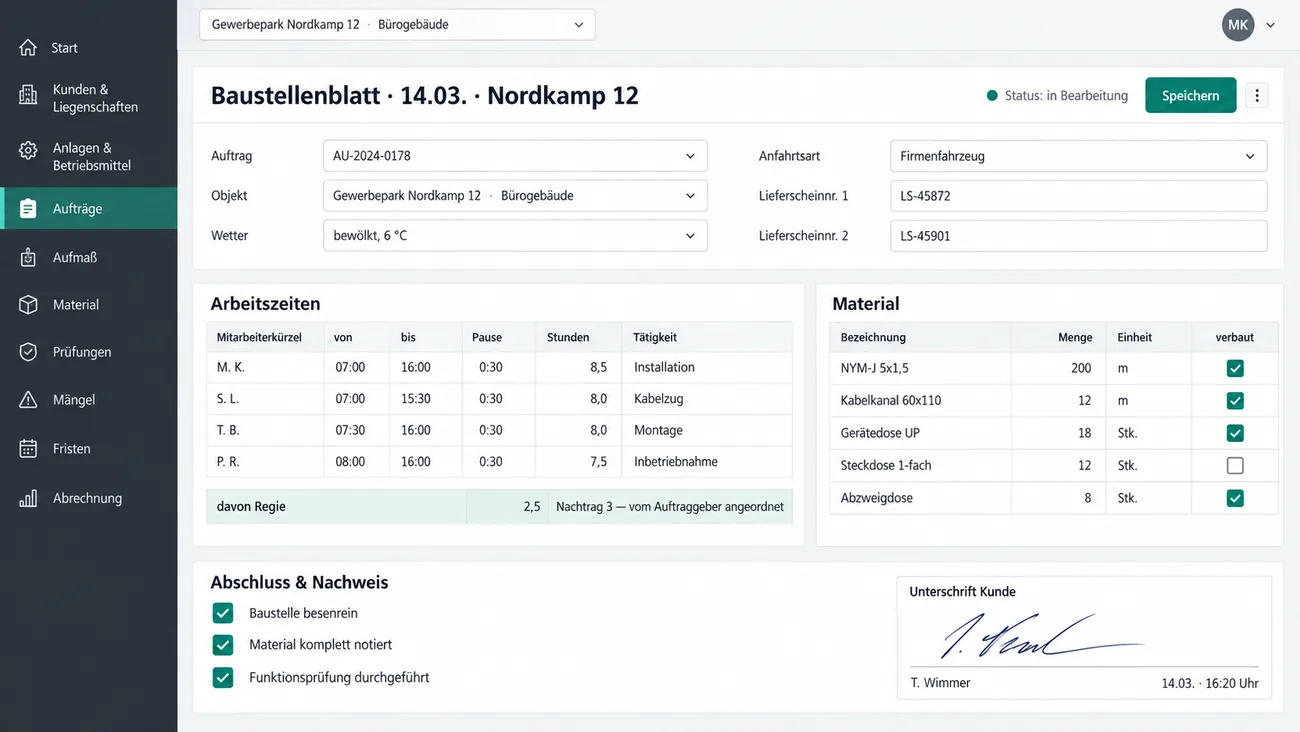Open the Objekt dropdown in the form
Image resolution: width=1300 pixels, height=732 pixels.
pyautogui.click(x=515, y=196)
